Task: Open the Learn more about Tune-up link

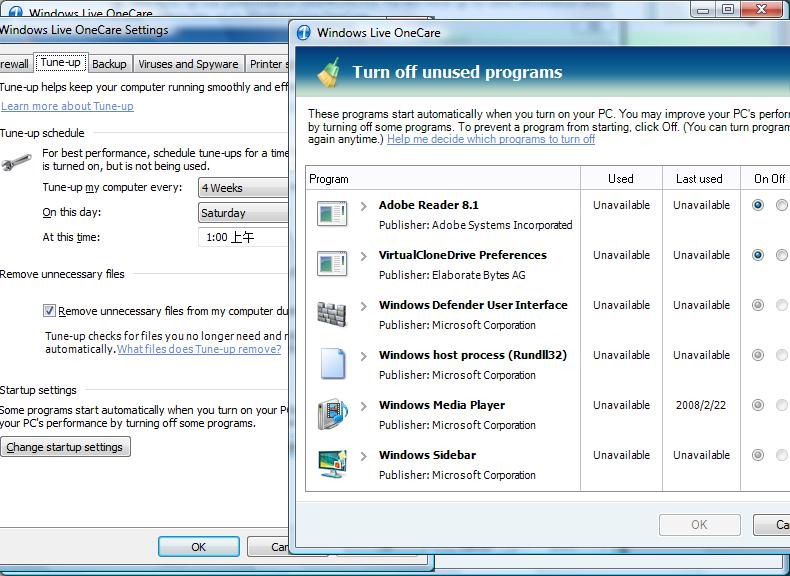Action: click(68, 106)
